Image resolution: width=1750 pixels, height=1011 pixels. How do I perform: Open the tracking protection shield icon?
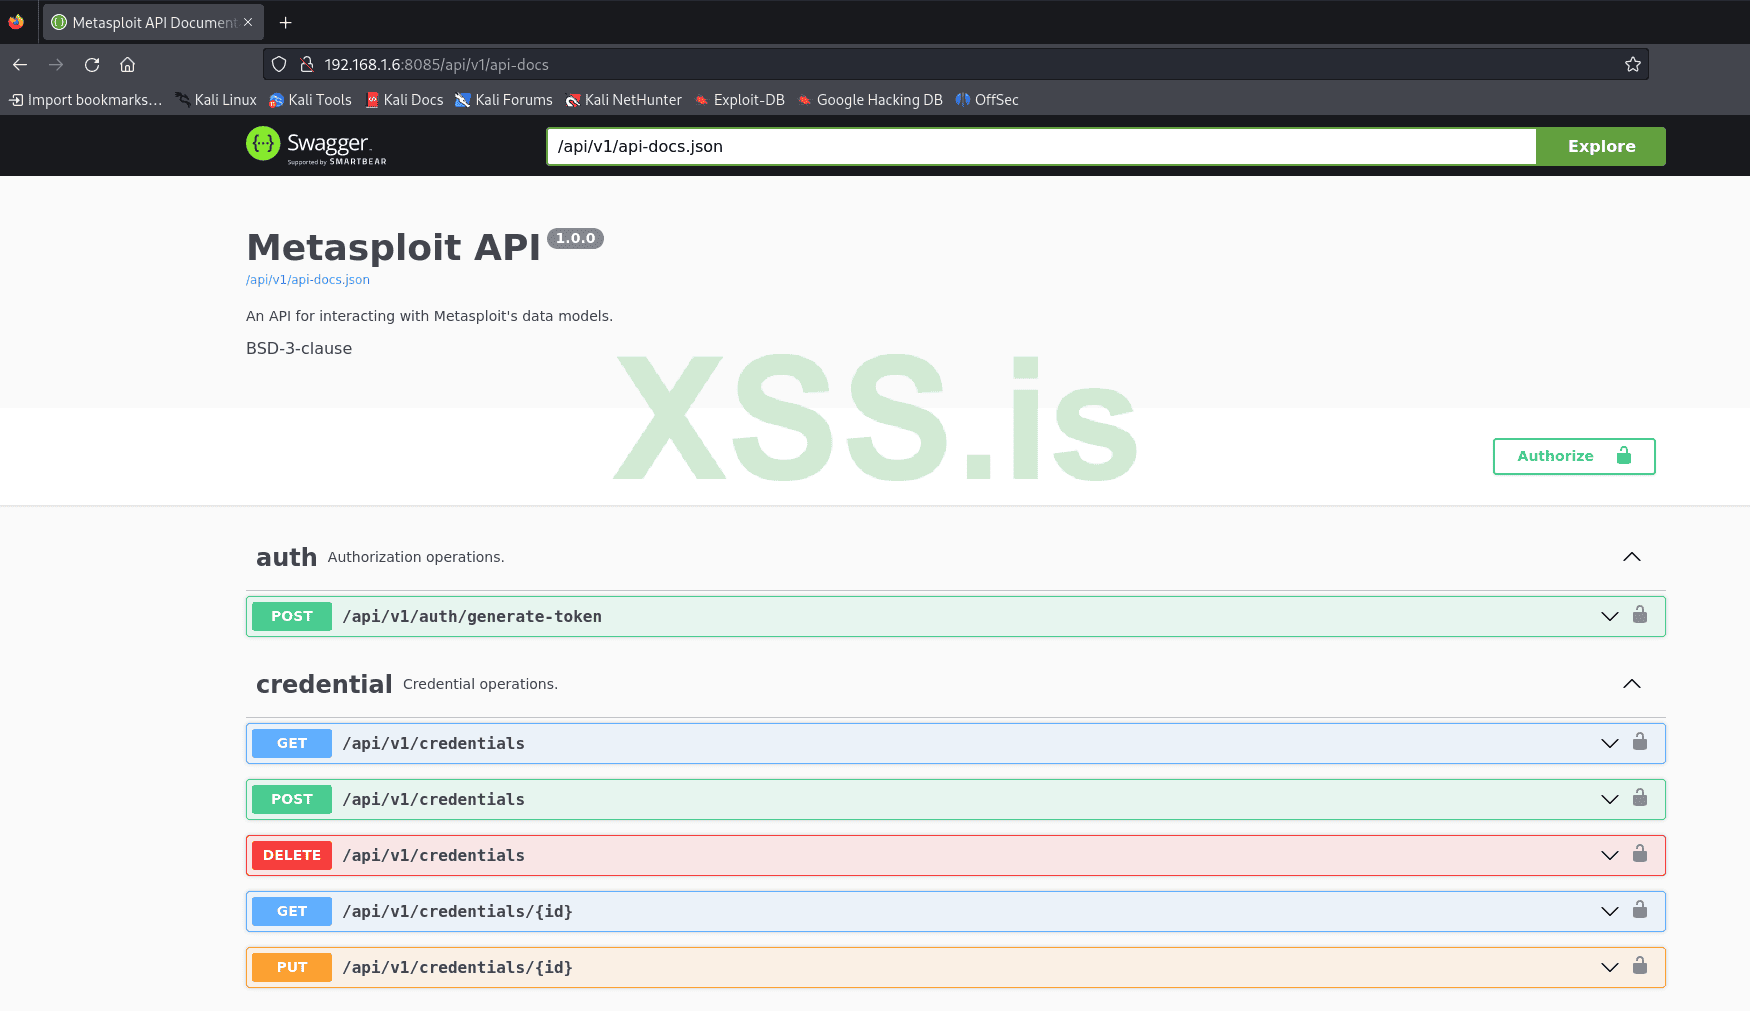279,65
